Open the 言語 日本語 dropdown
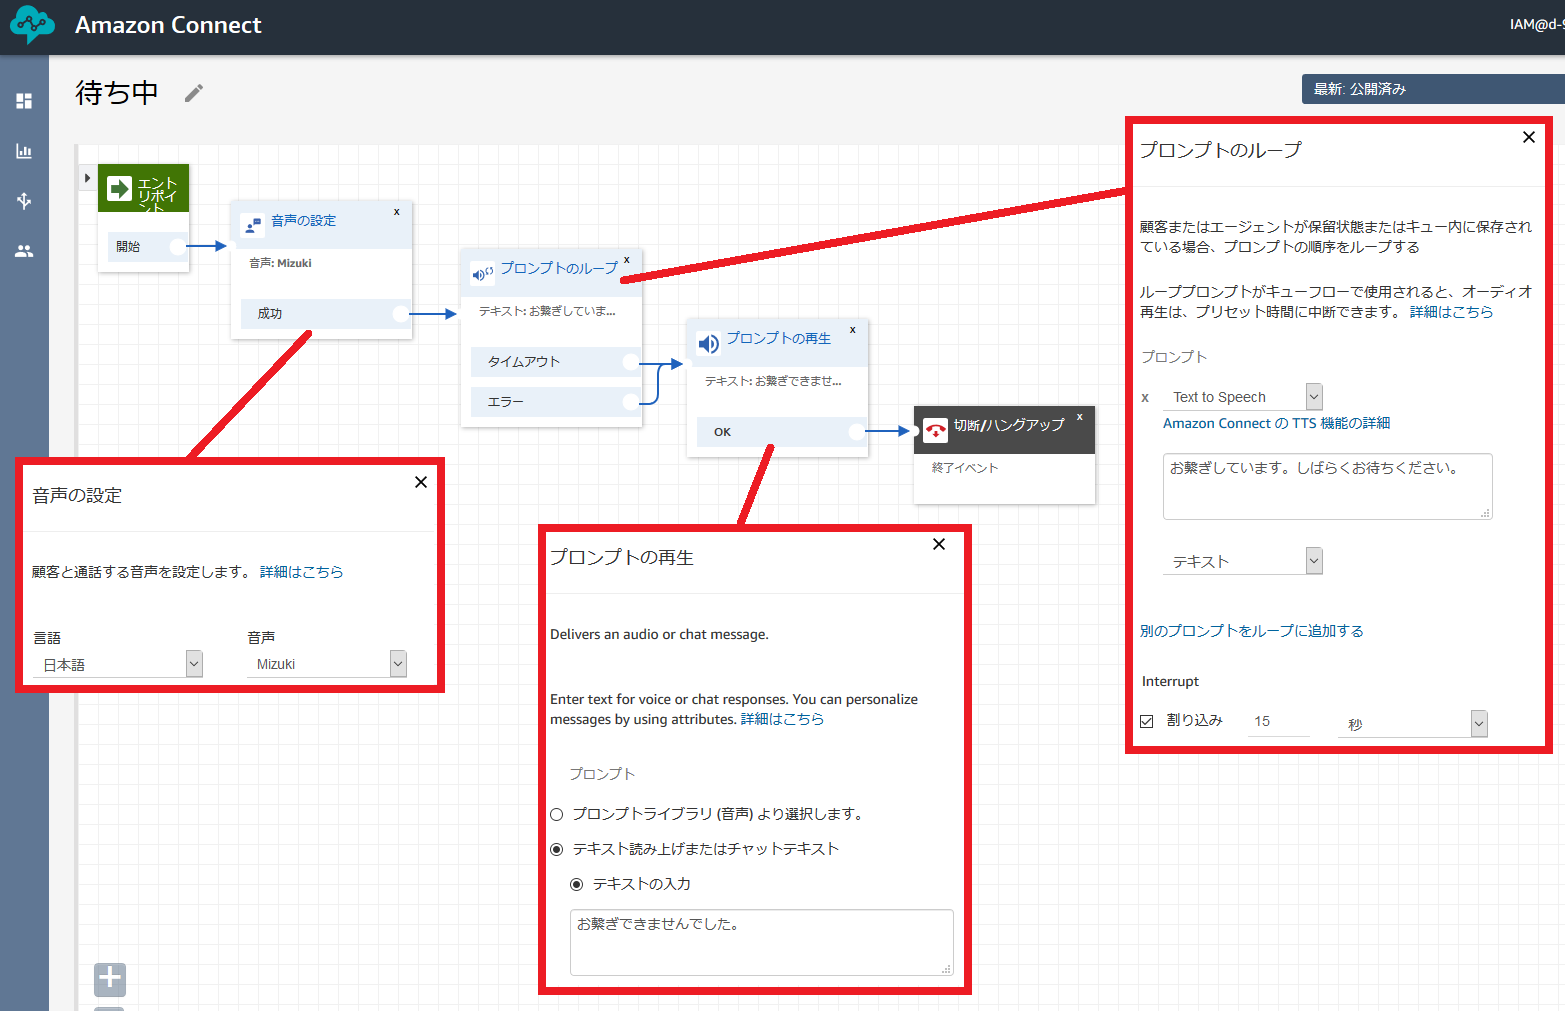Image resolution: width=1565 pixels, height=1011 pixels. (118, 664)
